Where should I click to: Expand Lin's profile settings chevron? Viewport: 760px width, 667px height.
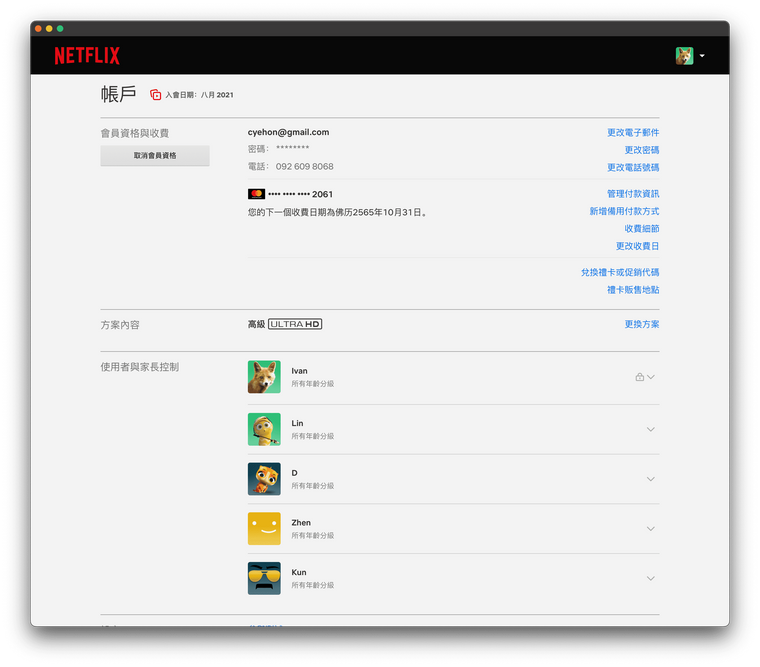[x=651, y=429]
